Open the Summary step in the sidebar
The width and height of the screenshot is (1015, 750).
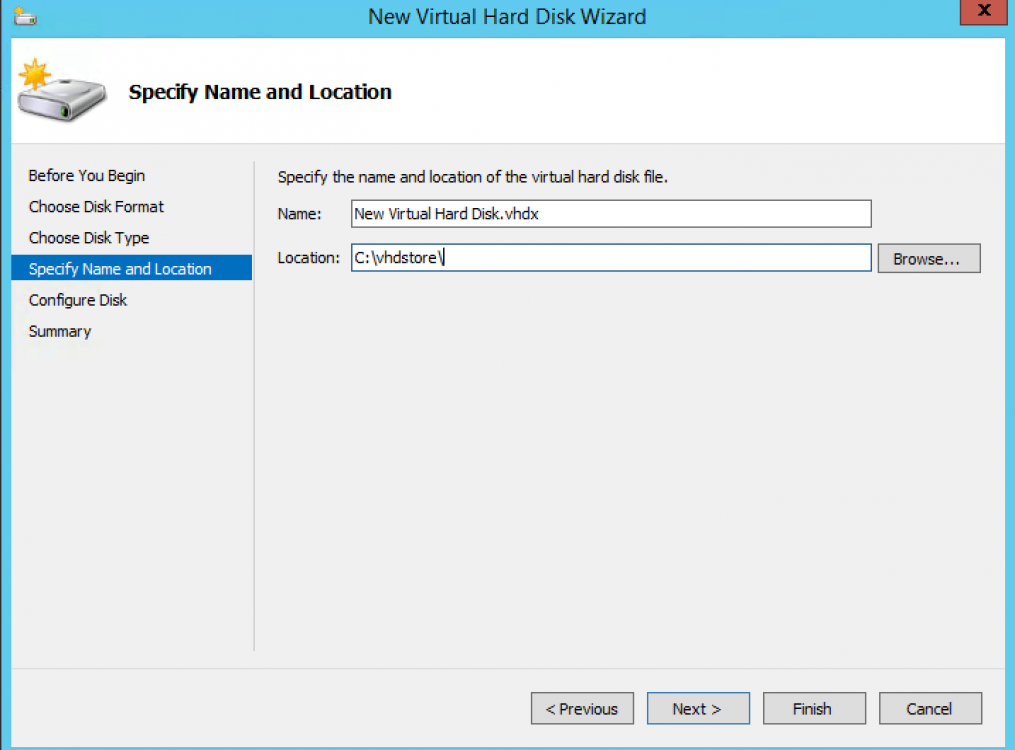coord(60,331)
